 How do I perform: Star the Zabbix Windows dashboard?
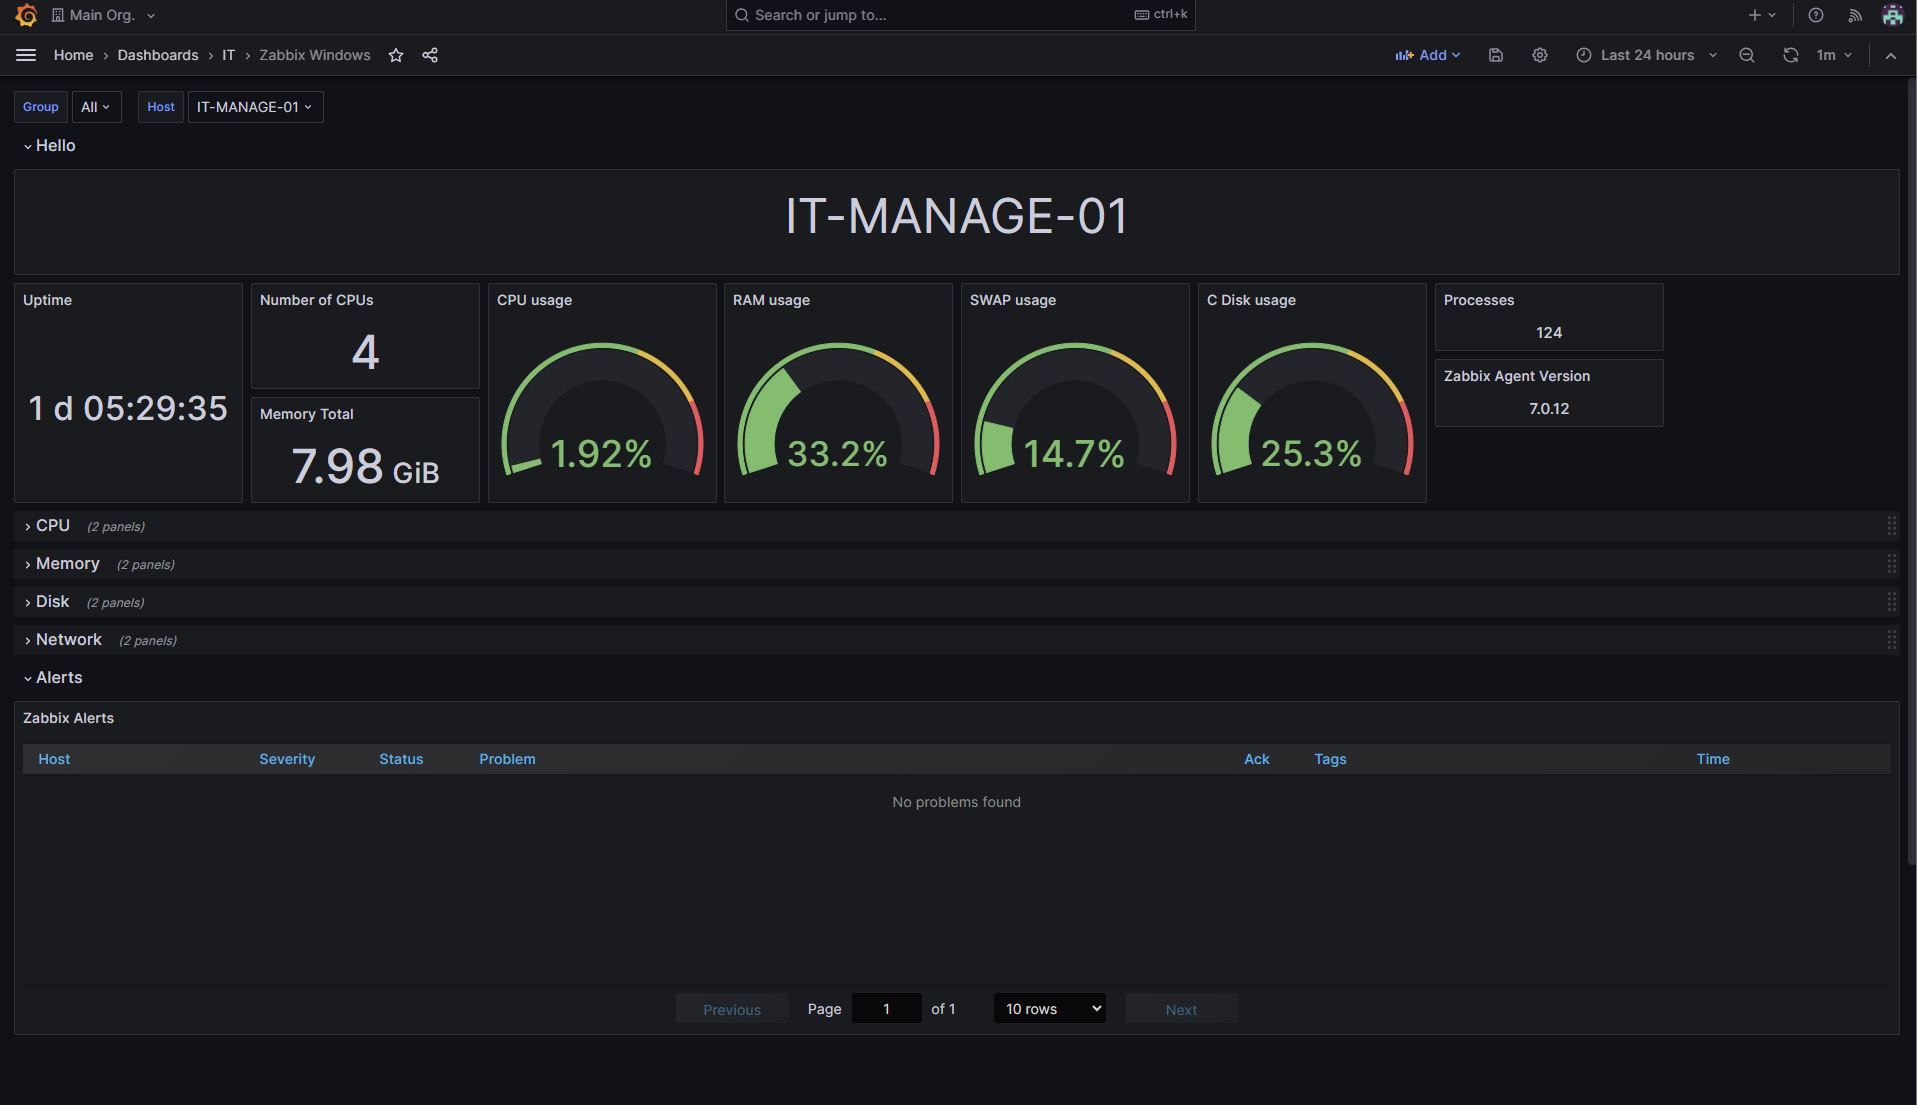396,55
